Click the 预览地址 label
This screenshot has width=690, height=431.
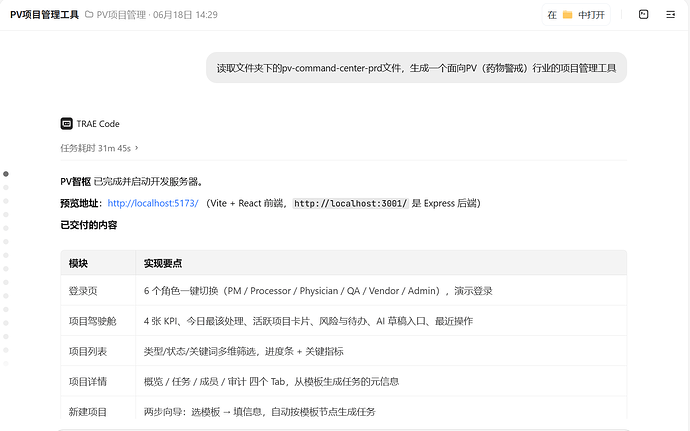(x=79, y=203)
